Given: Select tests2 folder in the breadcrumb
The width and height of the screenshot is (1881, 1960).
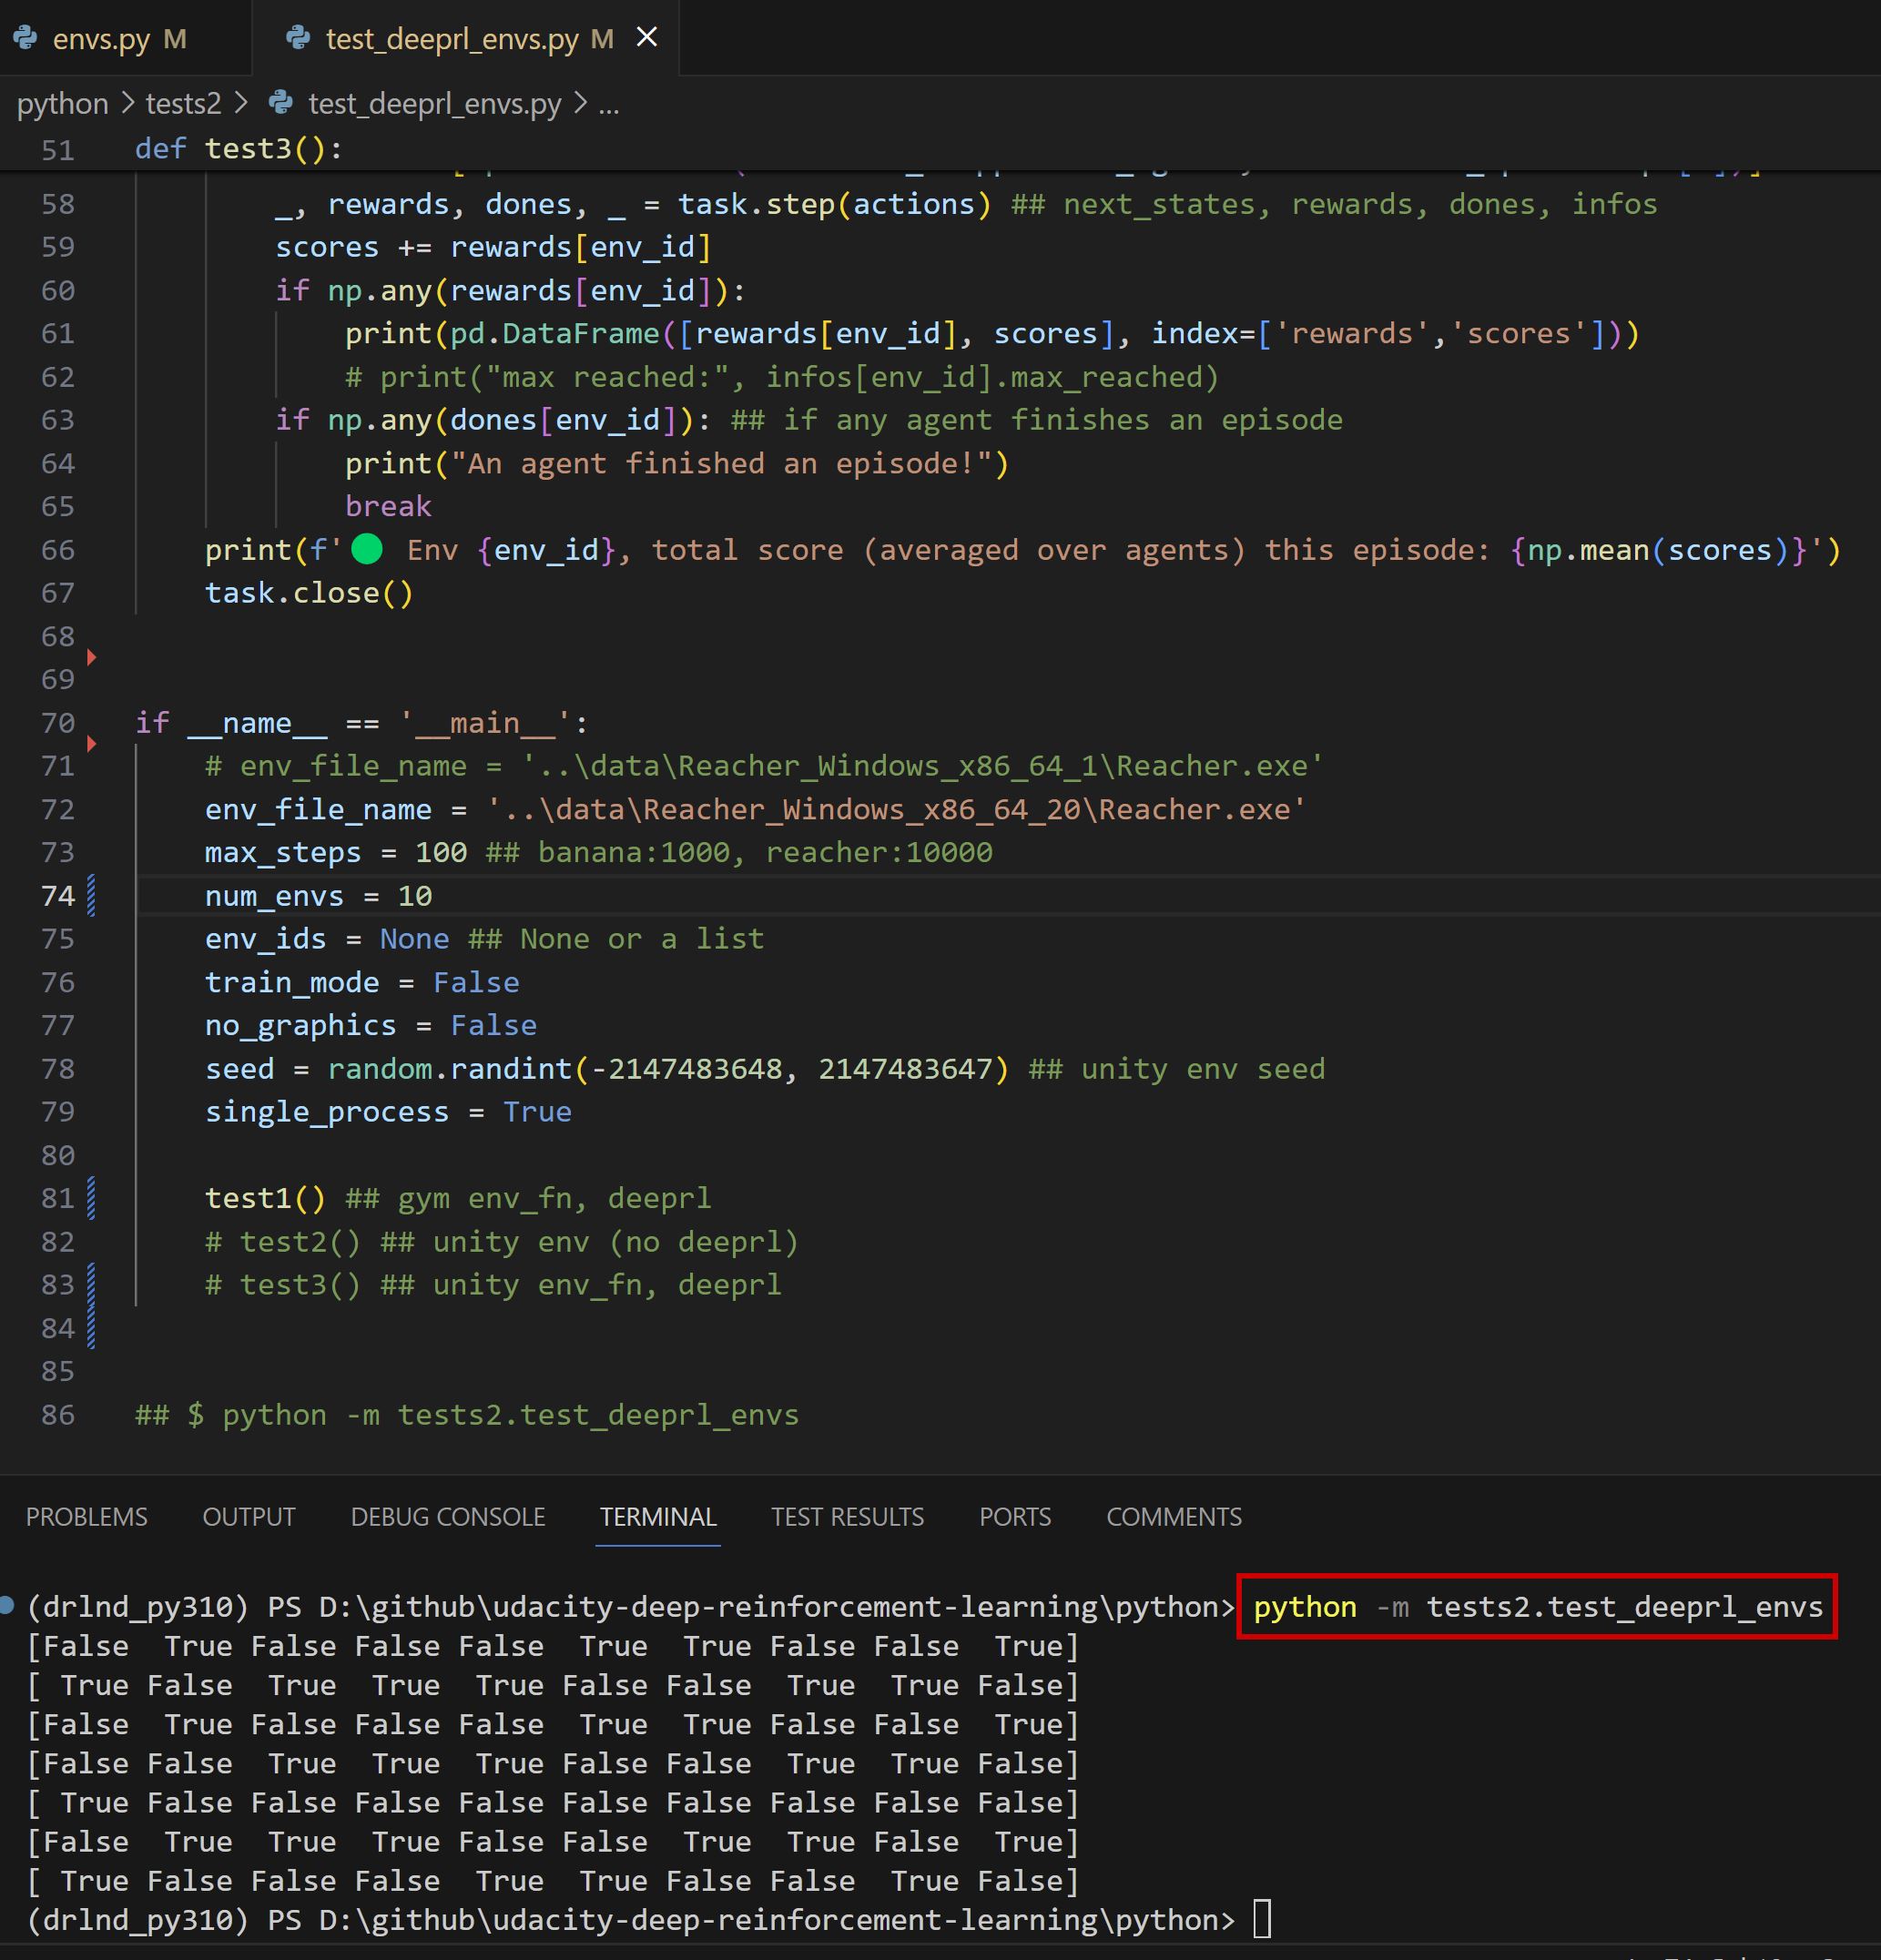Looking at the screenshot, I should click(183, 103).
